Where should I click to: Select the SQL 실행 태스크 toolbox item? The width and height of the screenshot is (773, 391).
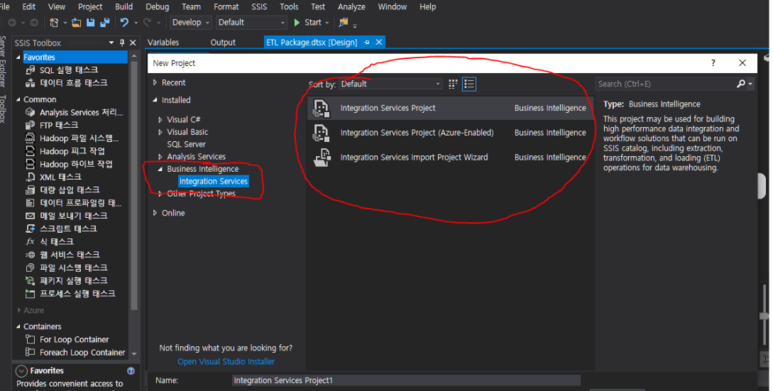tap(68, 70)
